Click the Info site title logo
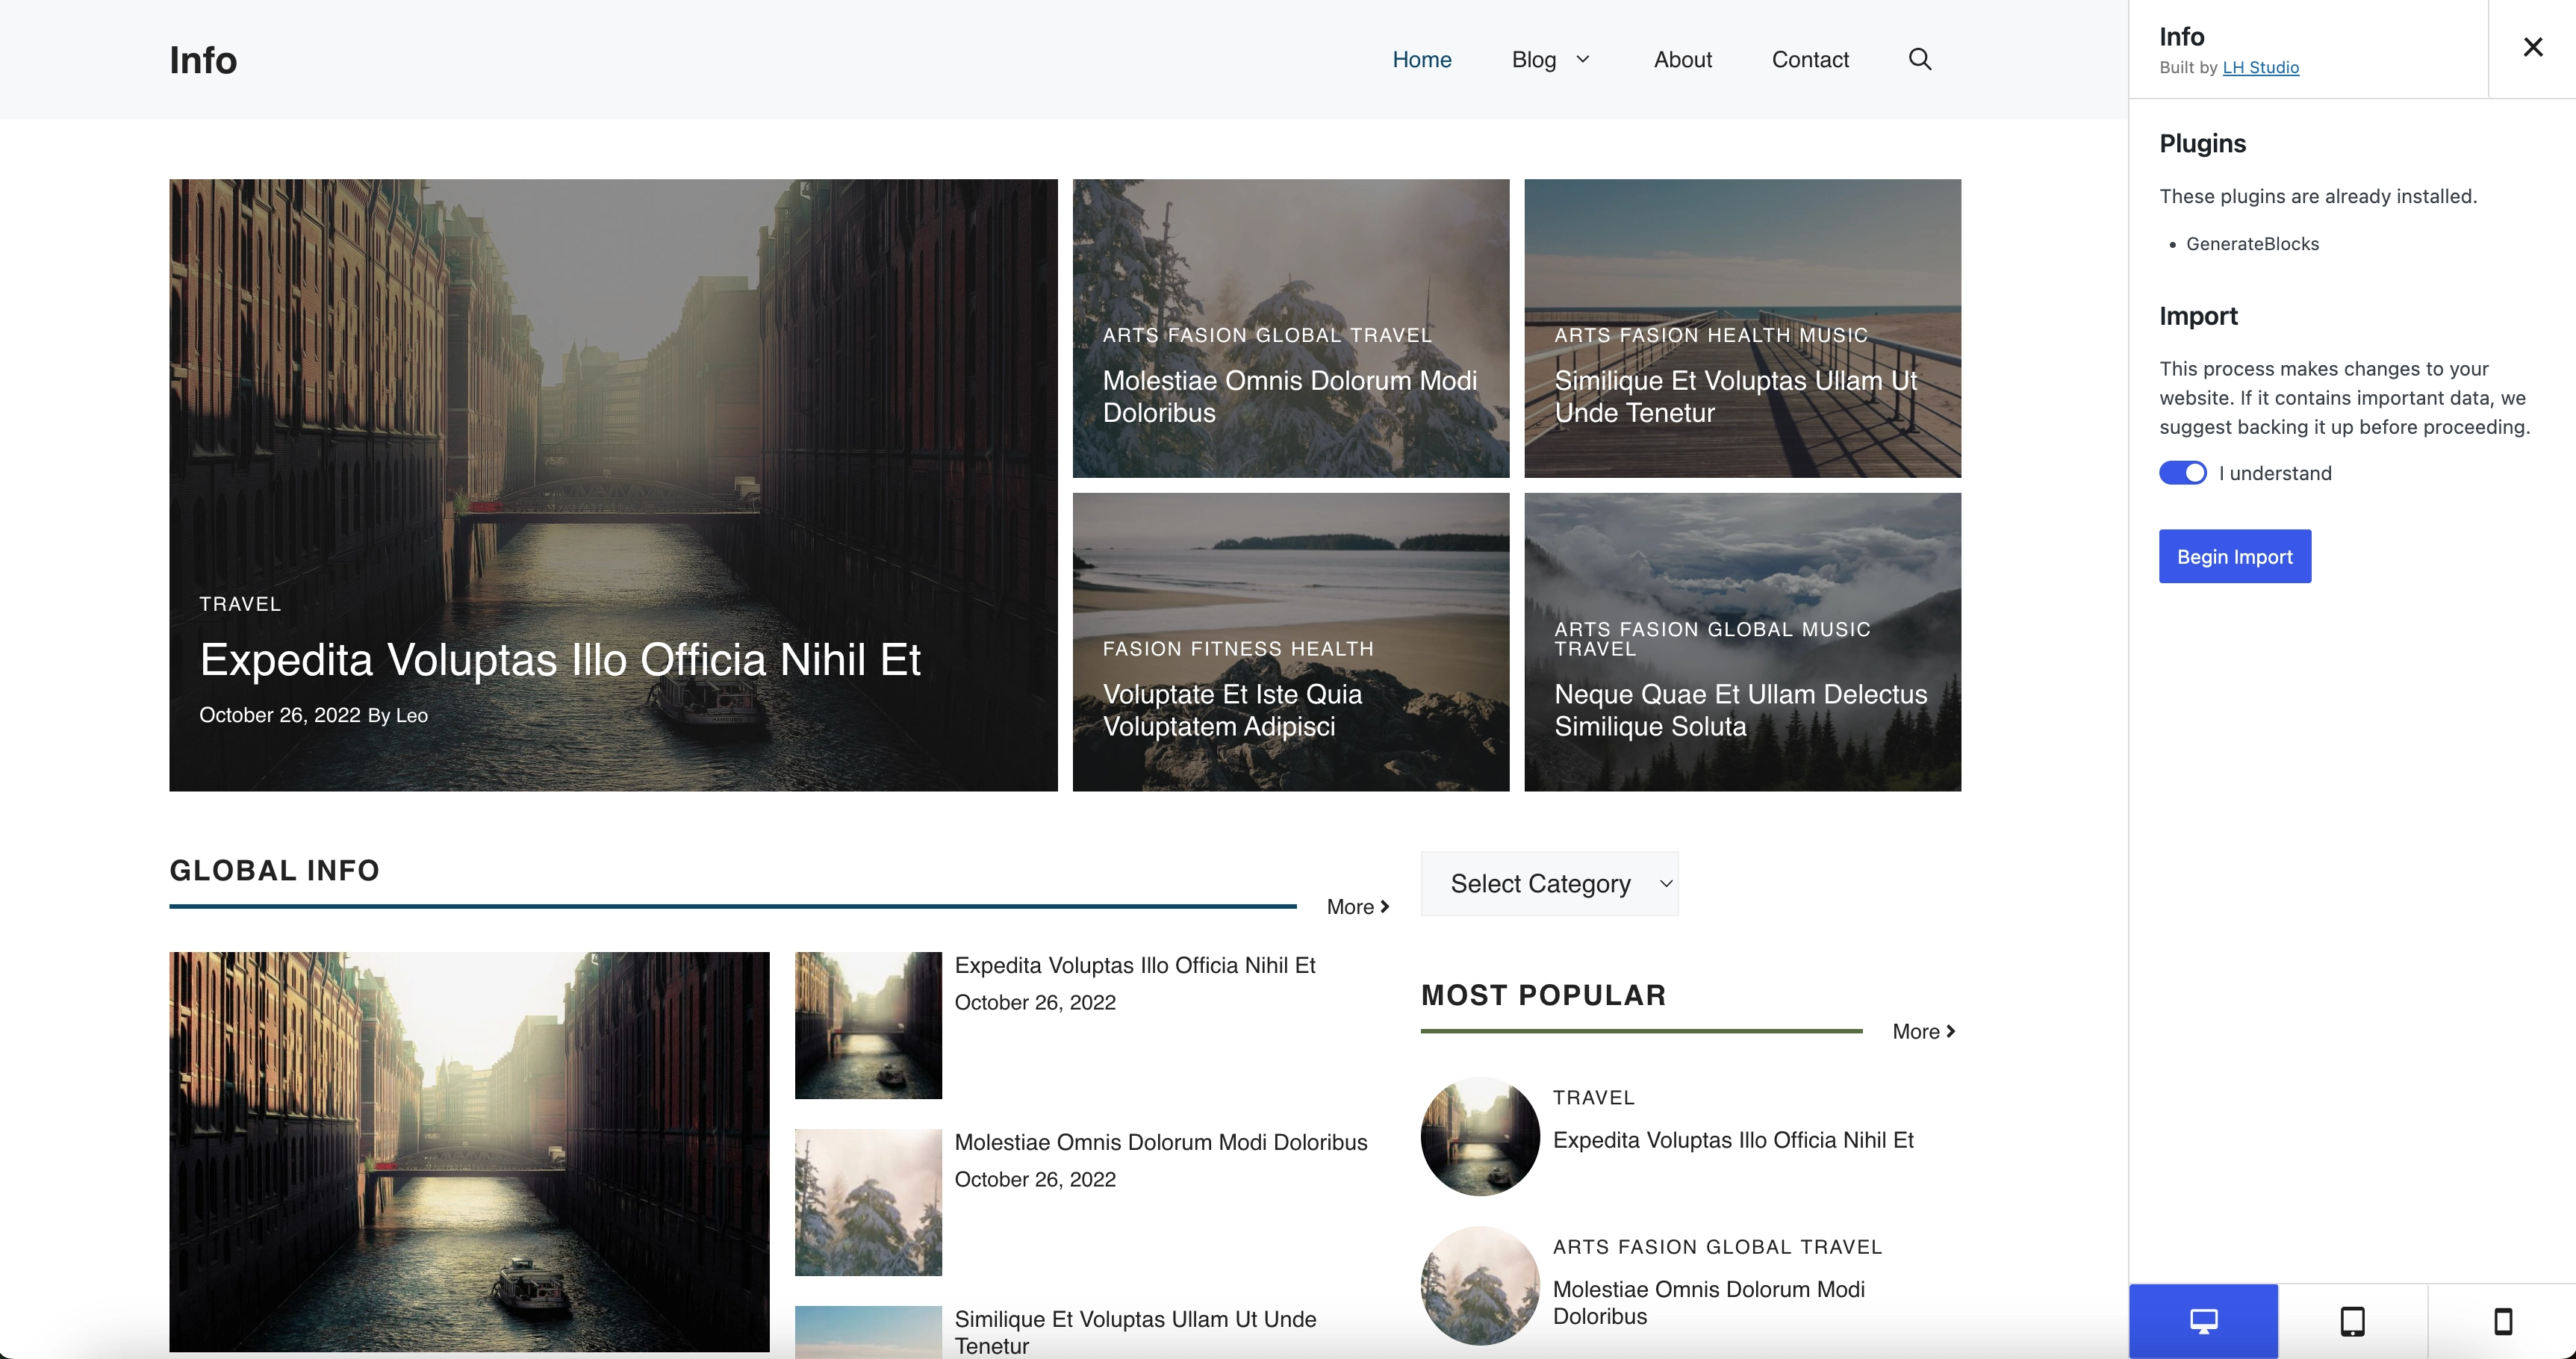This screenshot has height=1359, width=2576. click(x=203, y=60)
